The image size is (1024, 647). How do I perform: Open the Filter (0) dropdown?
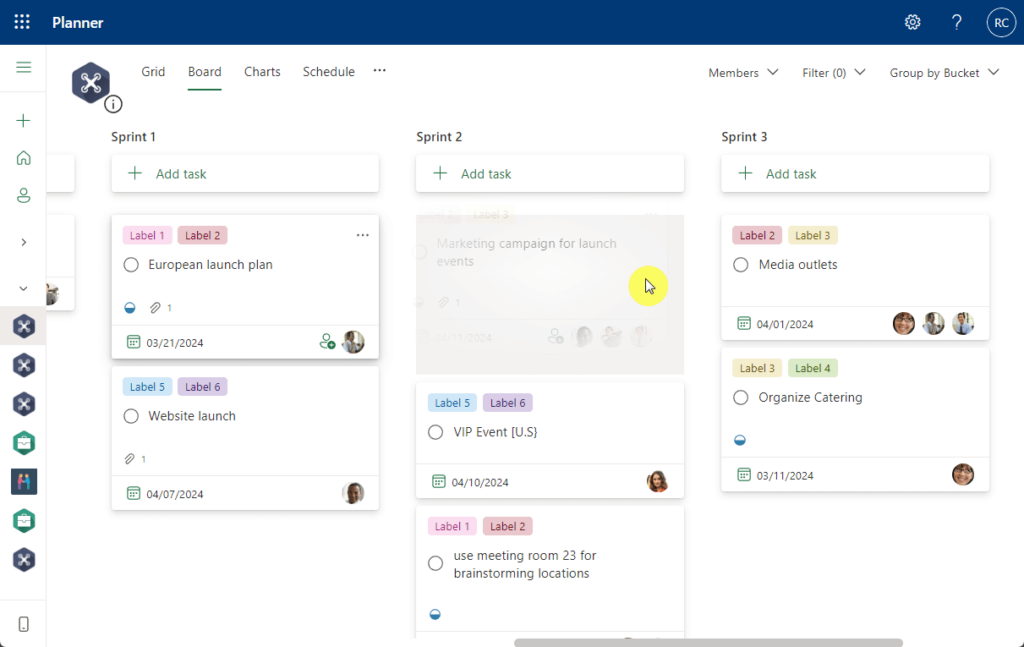click(x=834, y=72)
